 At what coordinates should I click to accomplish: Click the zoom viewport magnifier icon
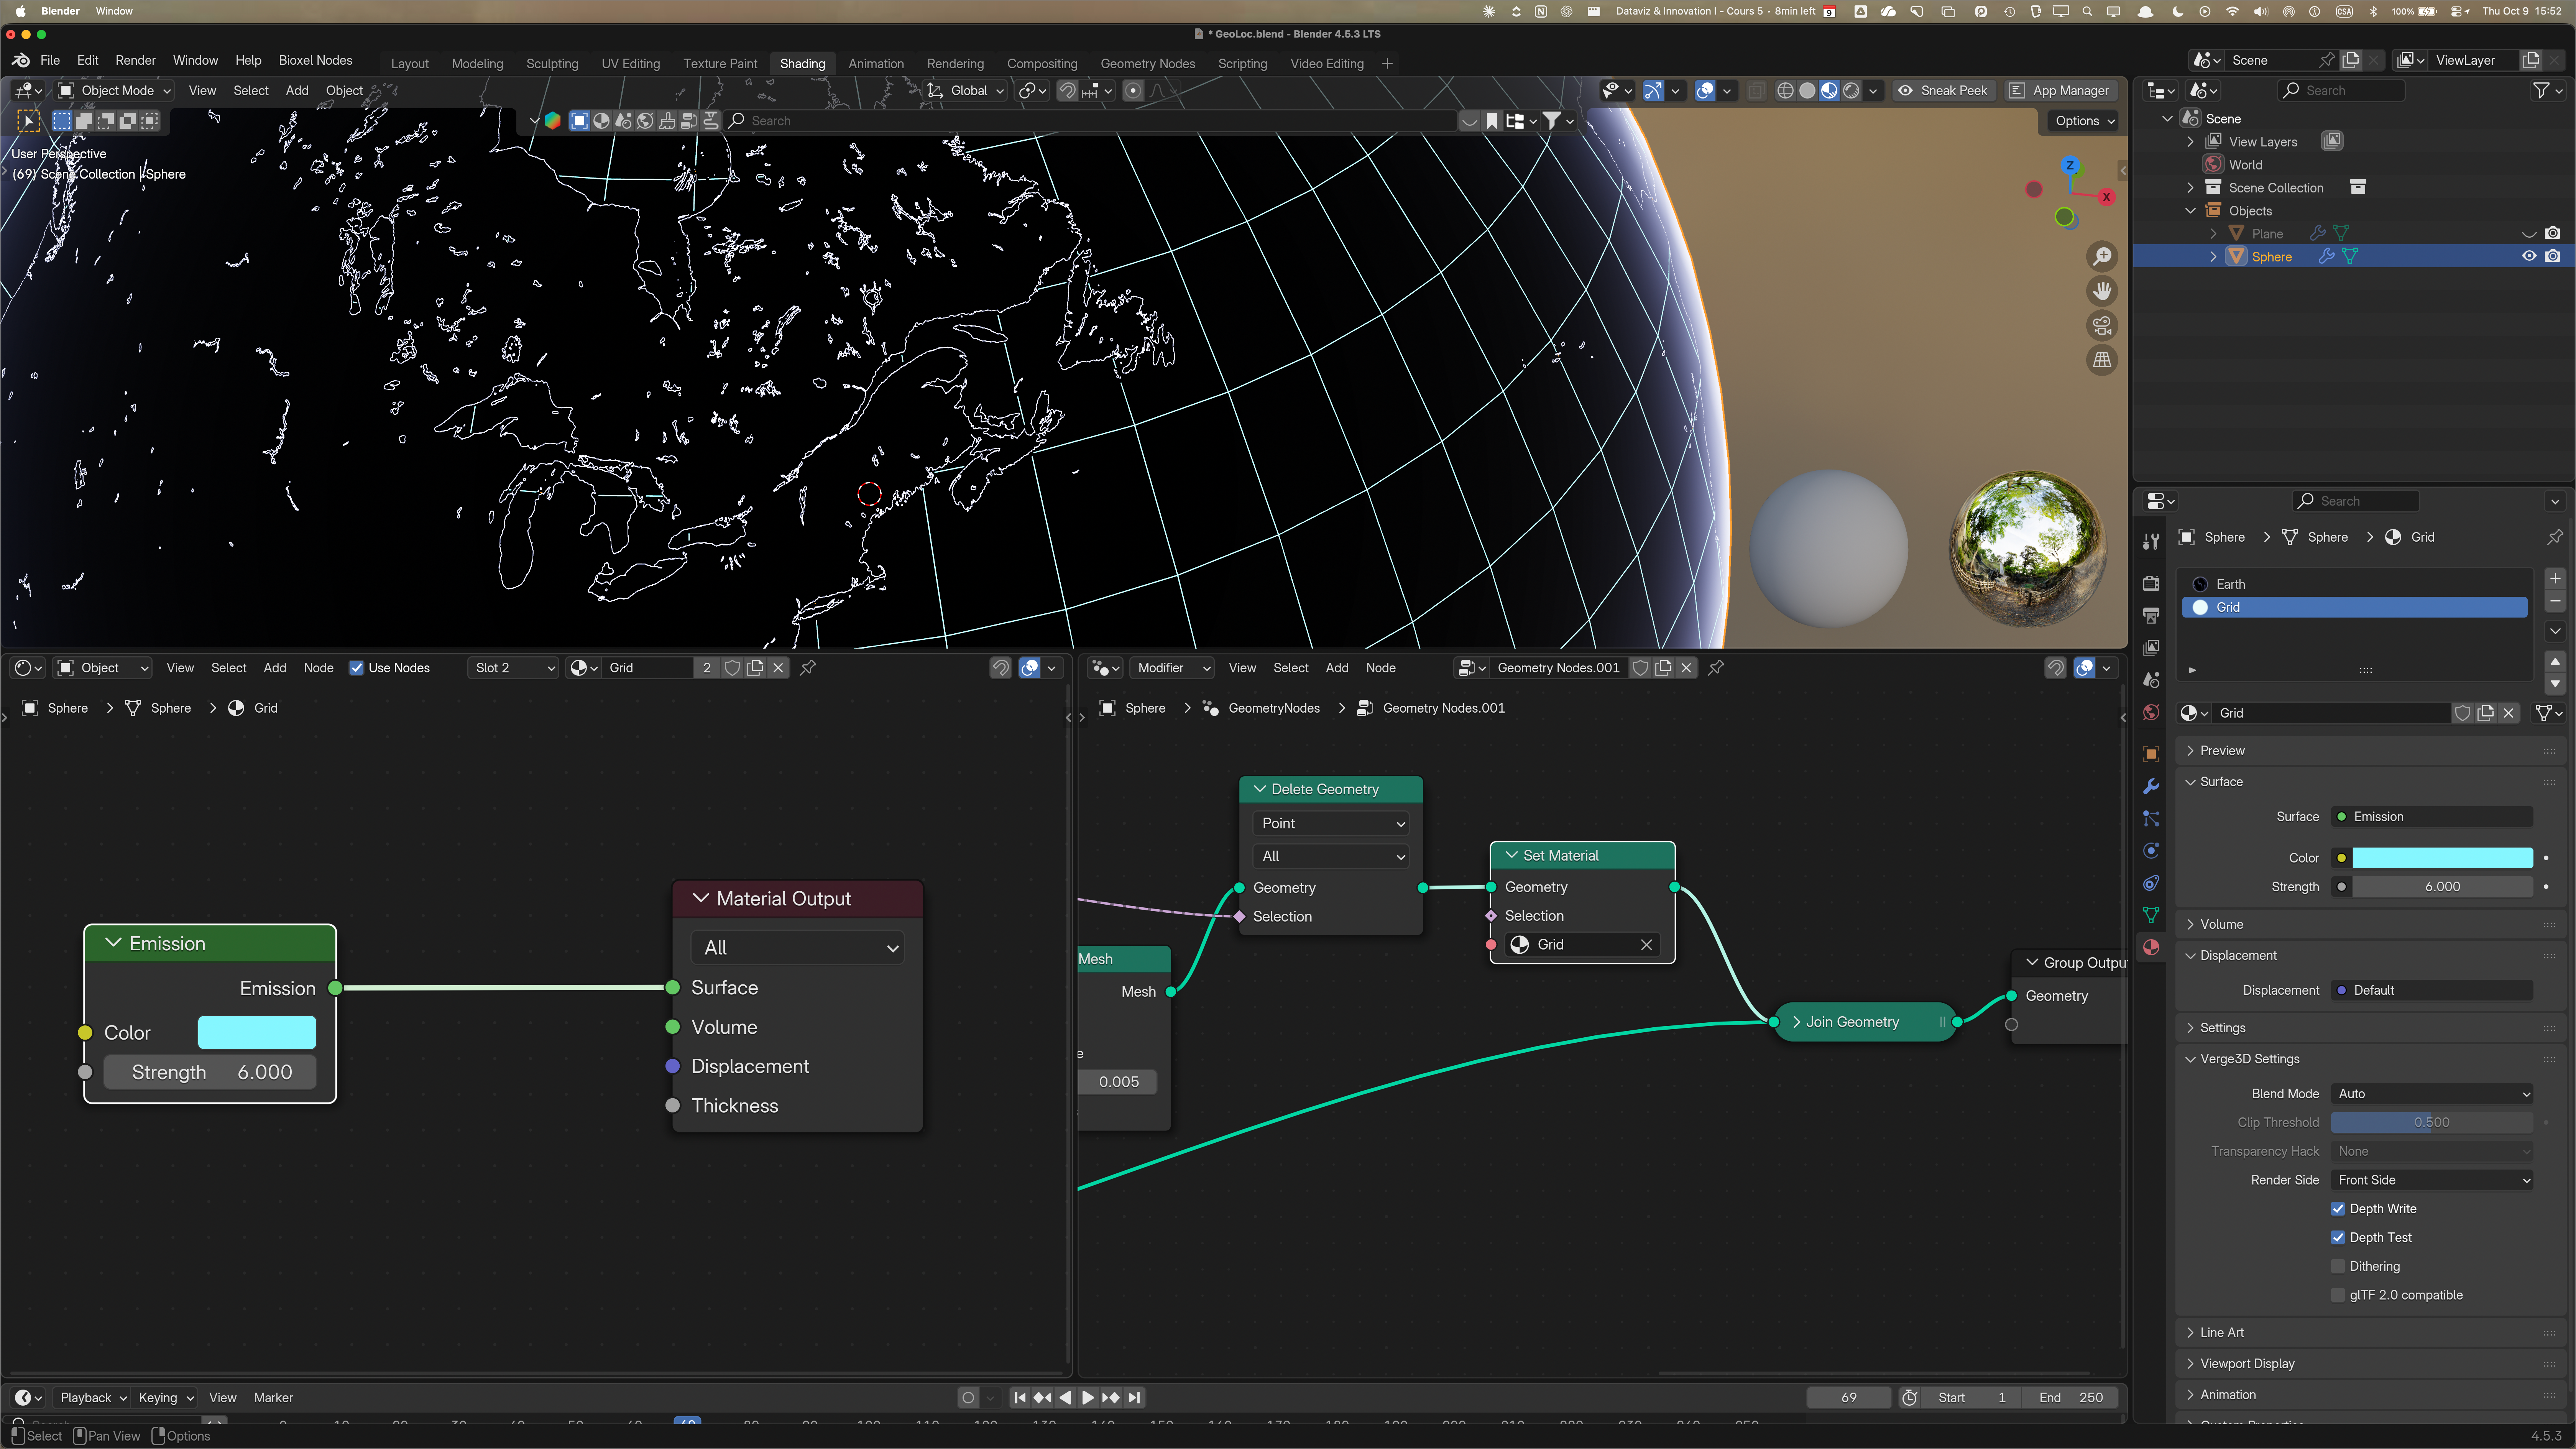[2102, 256]
